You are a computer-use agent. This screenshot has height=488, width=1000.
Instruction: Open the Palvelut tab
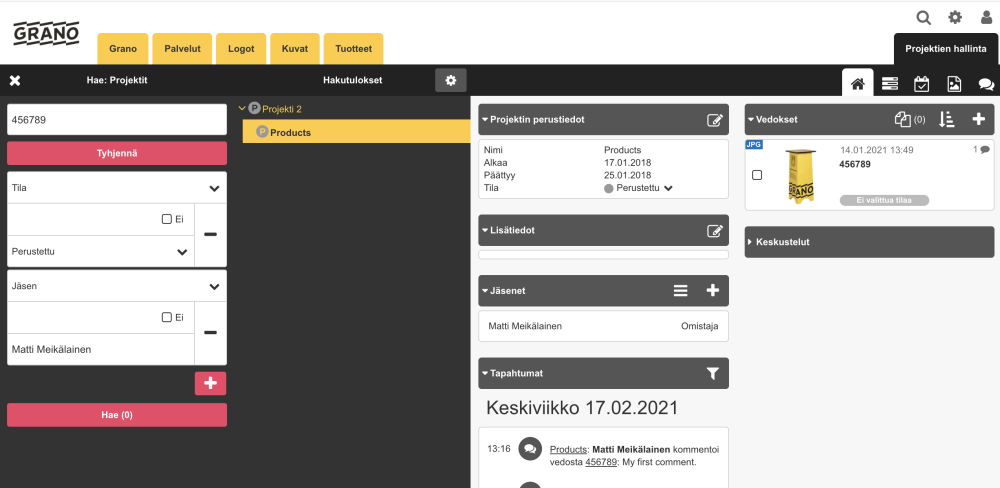click(182, 48)
